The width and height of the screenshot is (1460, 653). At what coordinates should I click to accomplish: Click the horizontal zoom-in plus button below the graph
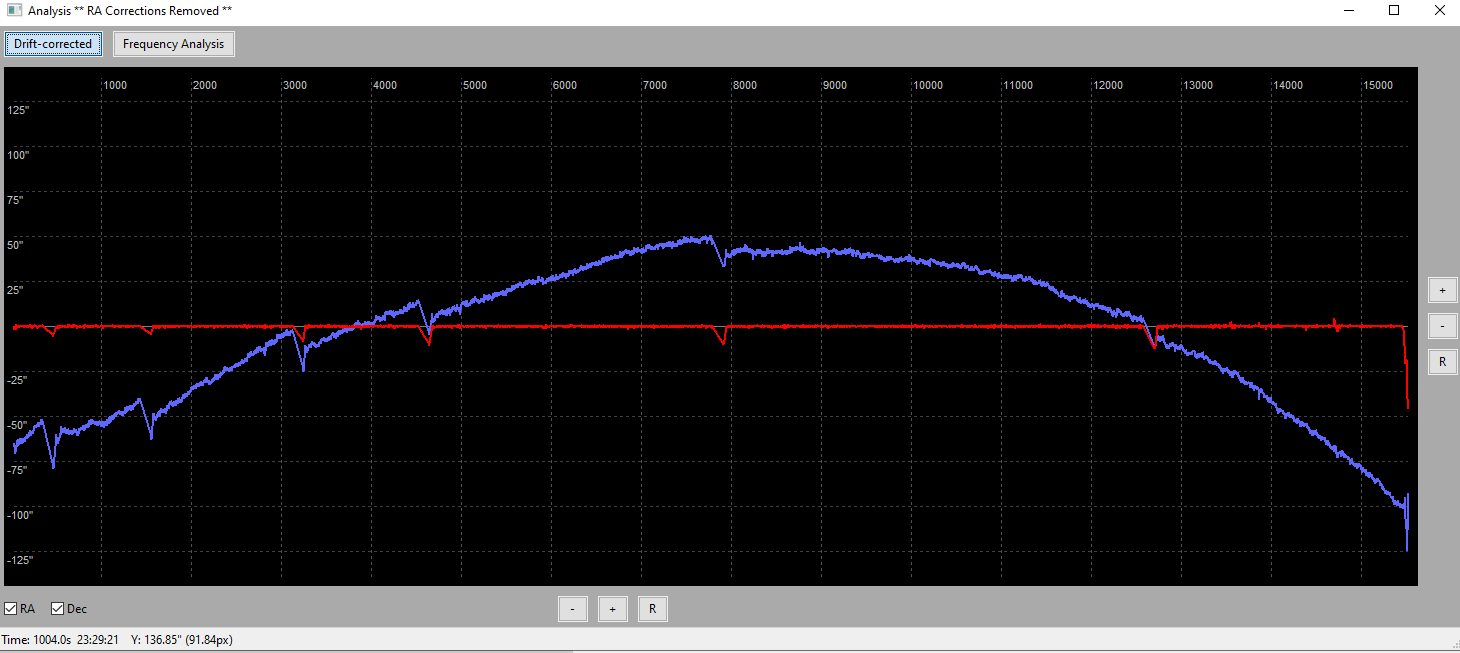pyautogui.click(x=612, y=609)
